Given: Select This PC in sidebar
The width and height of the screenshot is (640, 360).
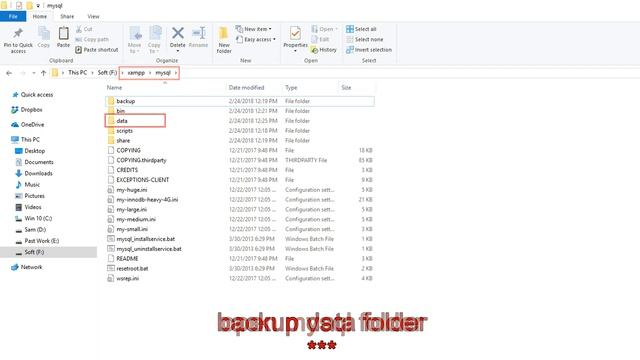Looking at the screenshot, I should [x=25, y=140].
